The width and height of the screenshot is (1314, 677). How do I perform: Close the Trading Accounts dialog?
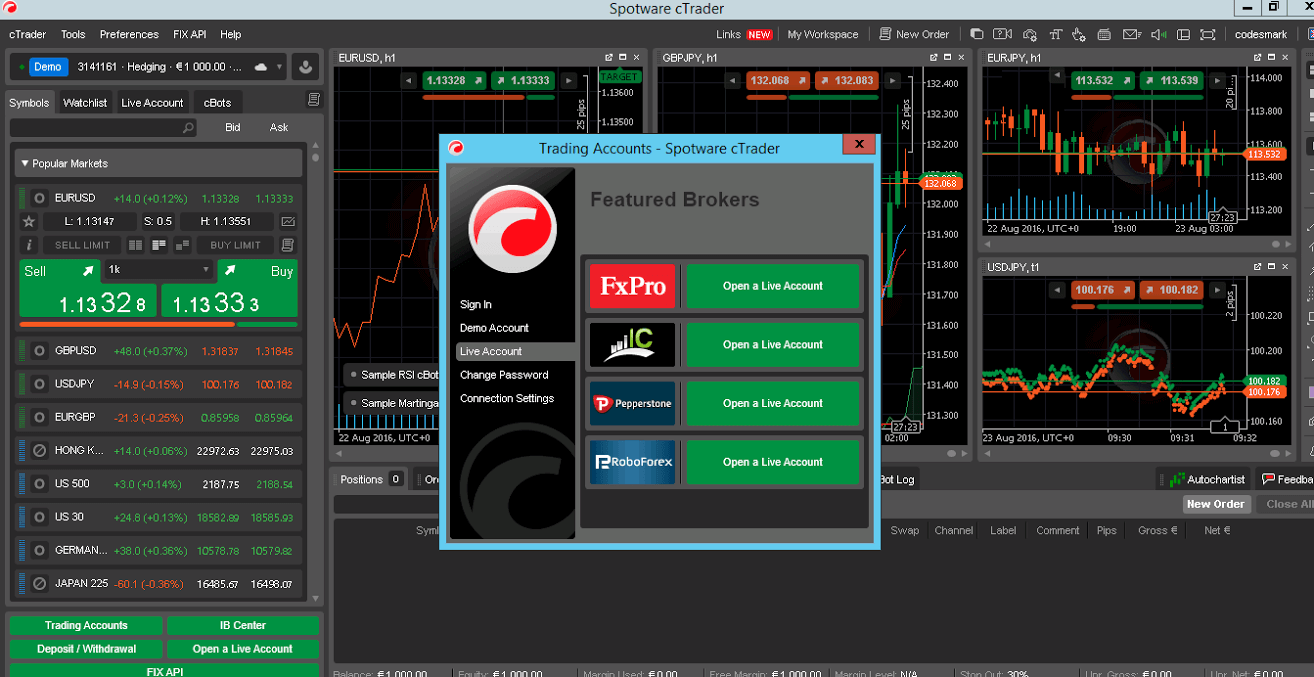point(858,144)
